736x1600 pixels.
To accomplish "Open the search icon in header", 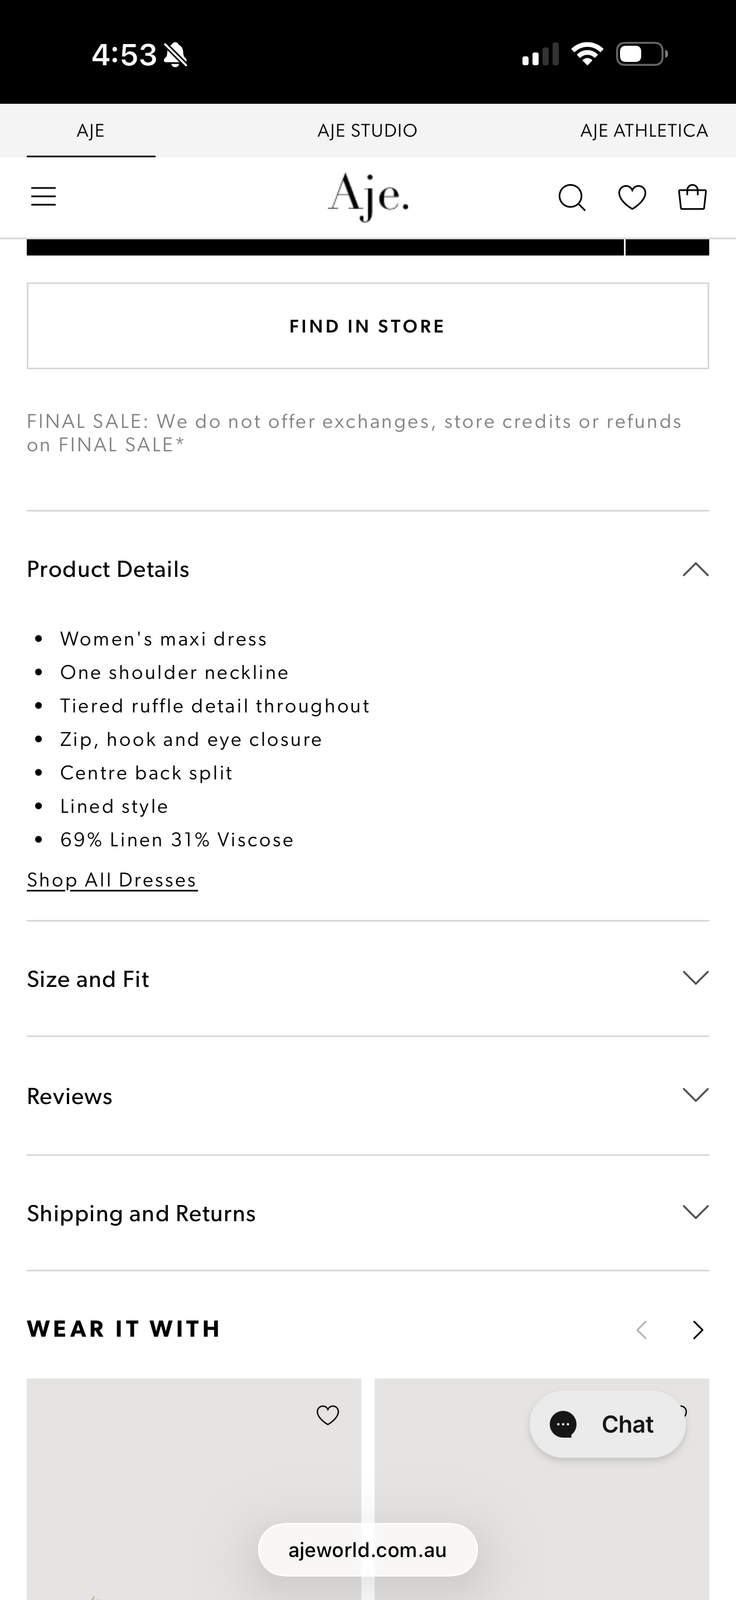I will [x=571, y=197].
